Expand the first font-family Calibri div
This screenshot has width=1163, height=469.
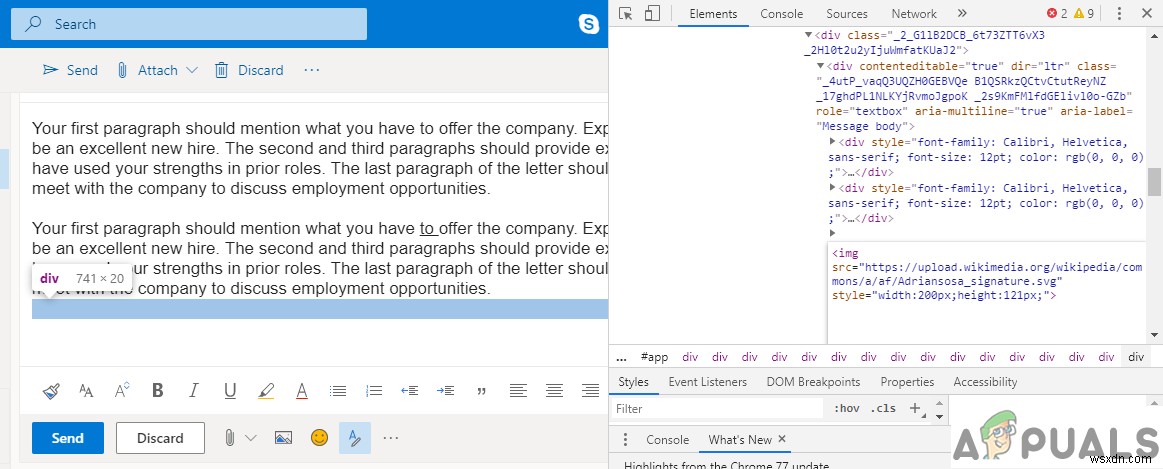(x=832, y=141)
